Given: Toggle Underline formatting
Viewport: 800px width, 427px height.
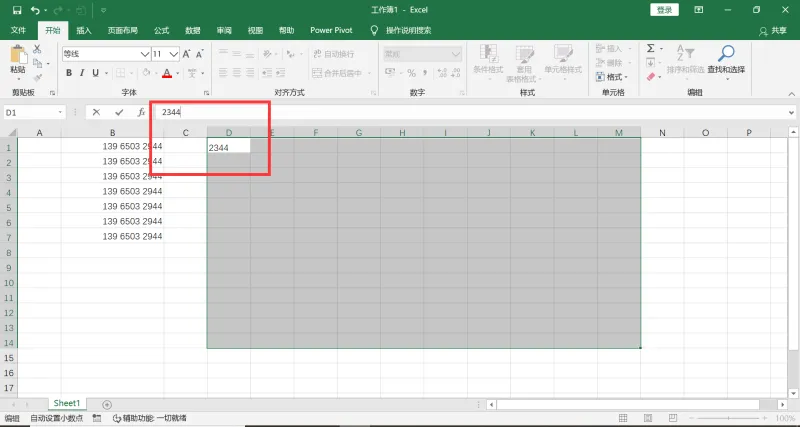Looking at the screenshot, I should click(x=95, y=73).
